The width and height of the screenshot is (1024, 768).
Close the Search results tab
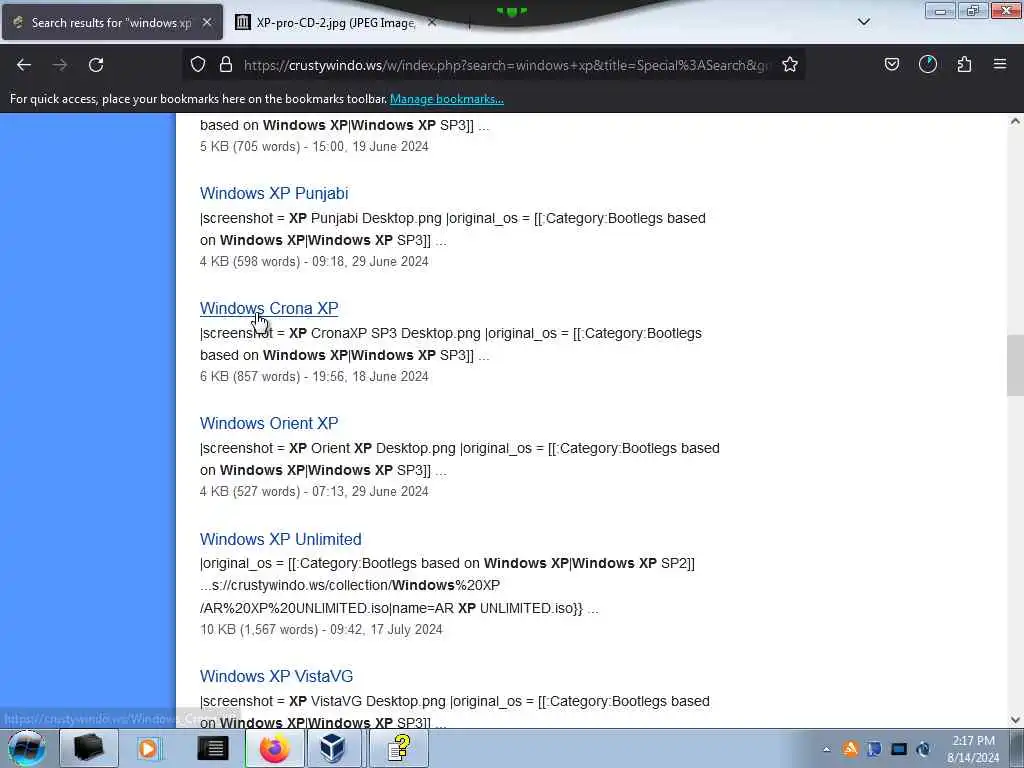(x=207, y=22)
